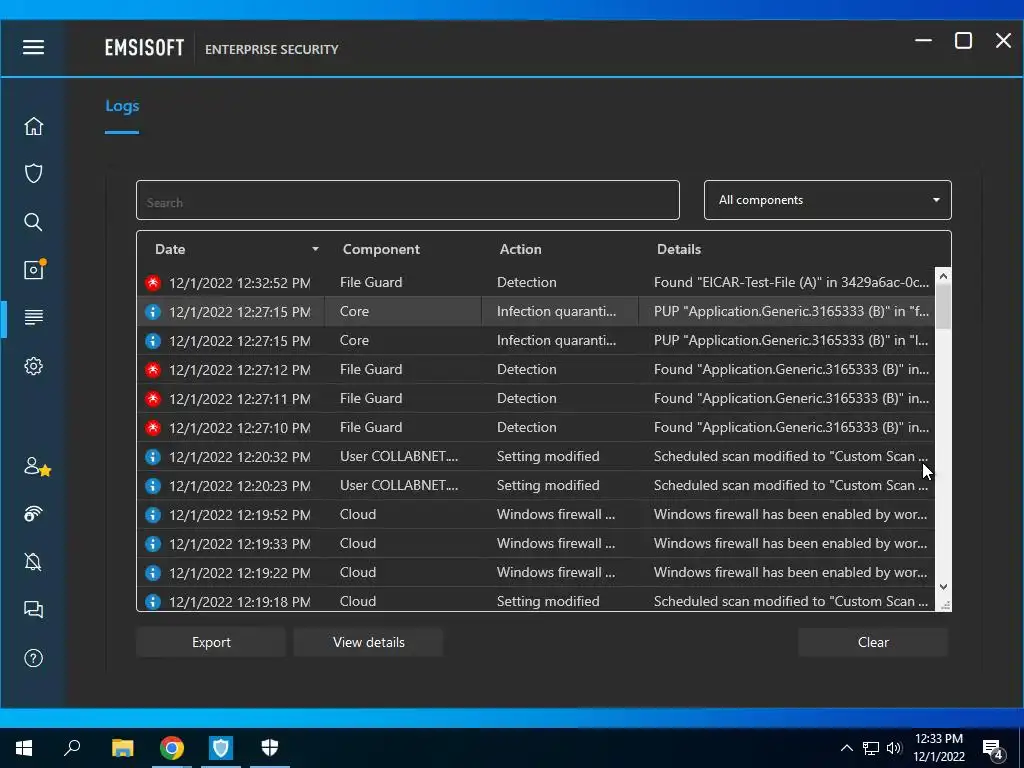Open the remote management connection icon

33,514
